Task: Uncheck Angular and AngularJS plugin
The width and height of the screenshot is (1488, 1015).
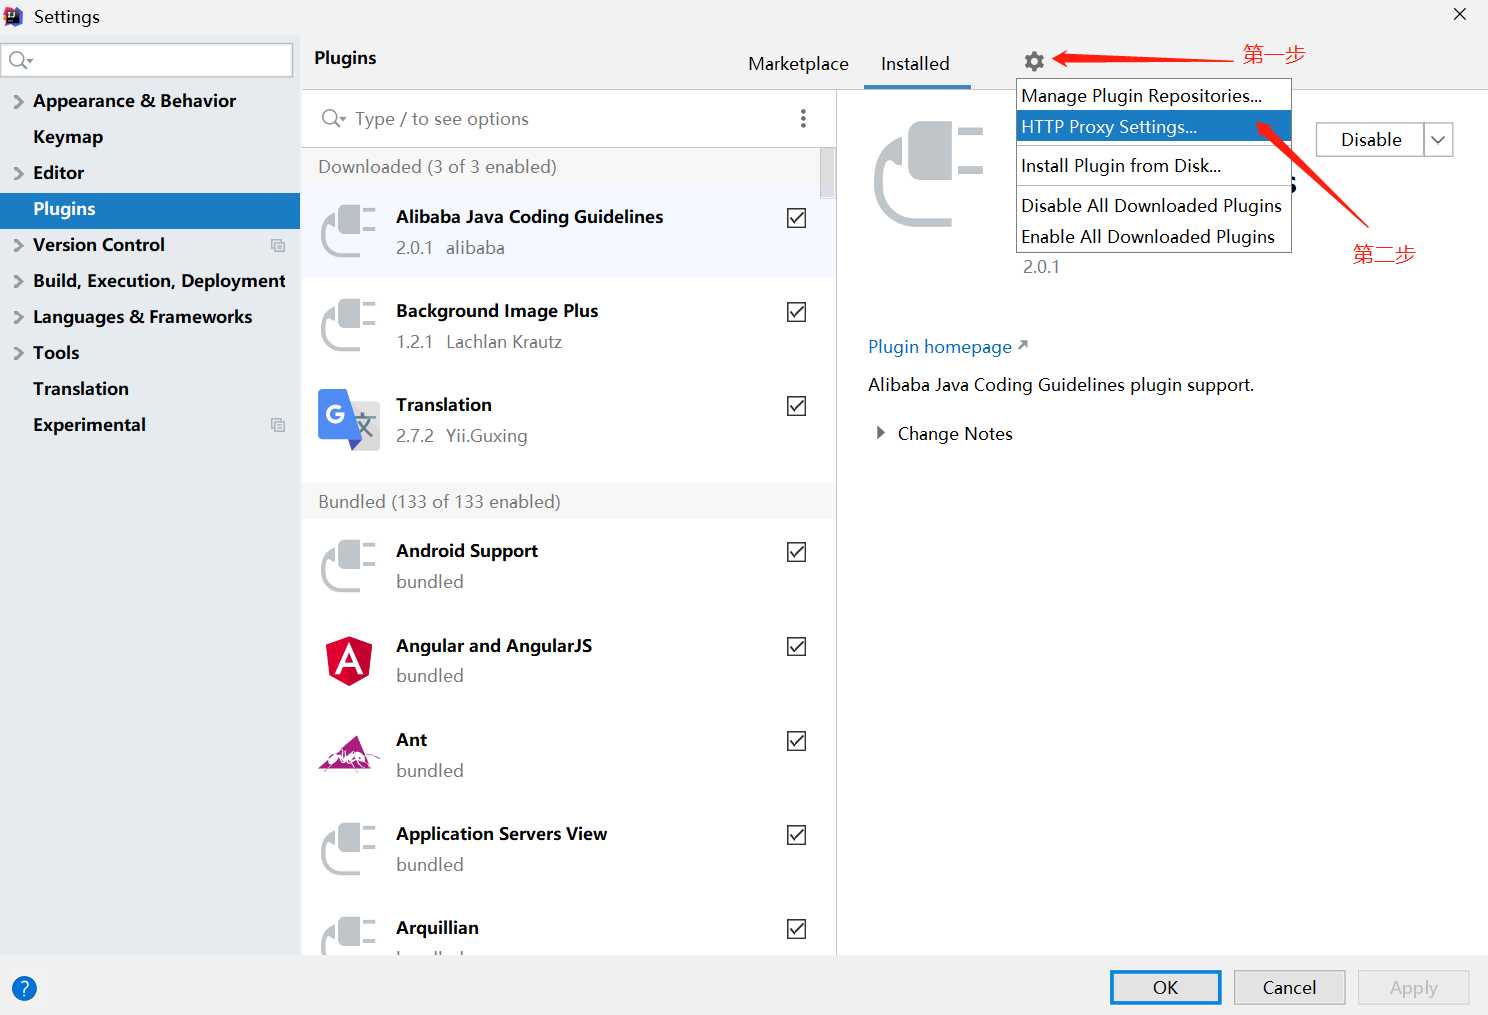Action: [797, 647]
